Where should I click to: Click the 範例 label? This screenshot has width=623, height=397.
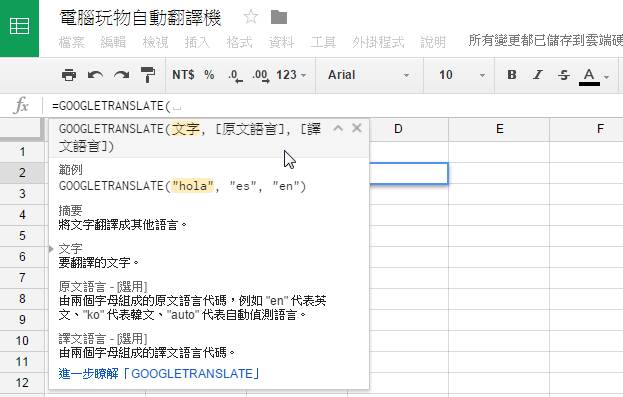coord(70,170)
